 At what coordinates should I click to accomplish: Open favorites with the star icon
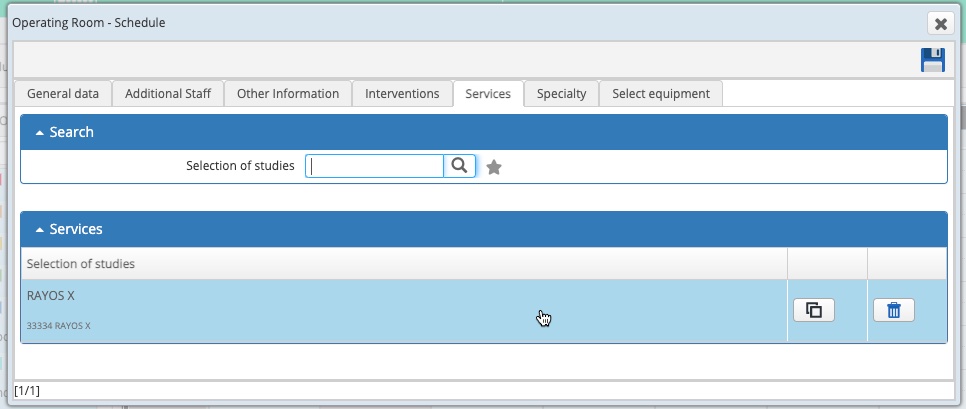point(493,167)
